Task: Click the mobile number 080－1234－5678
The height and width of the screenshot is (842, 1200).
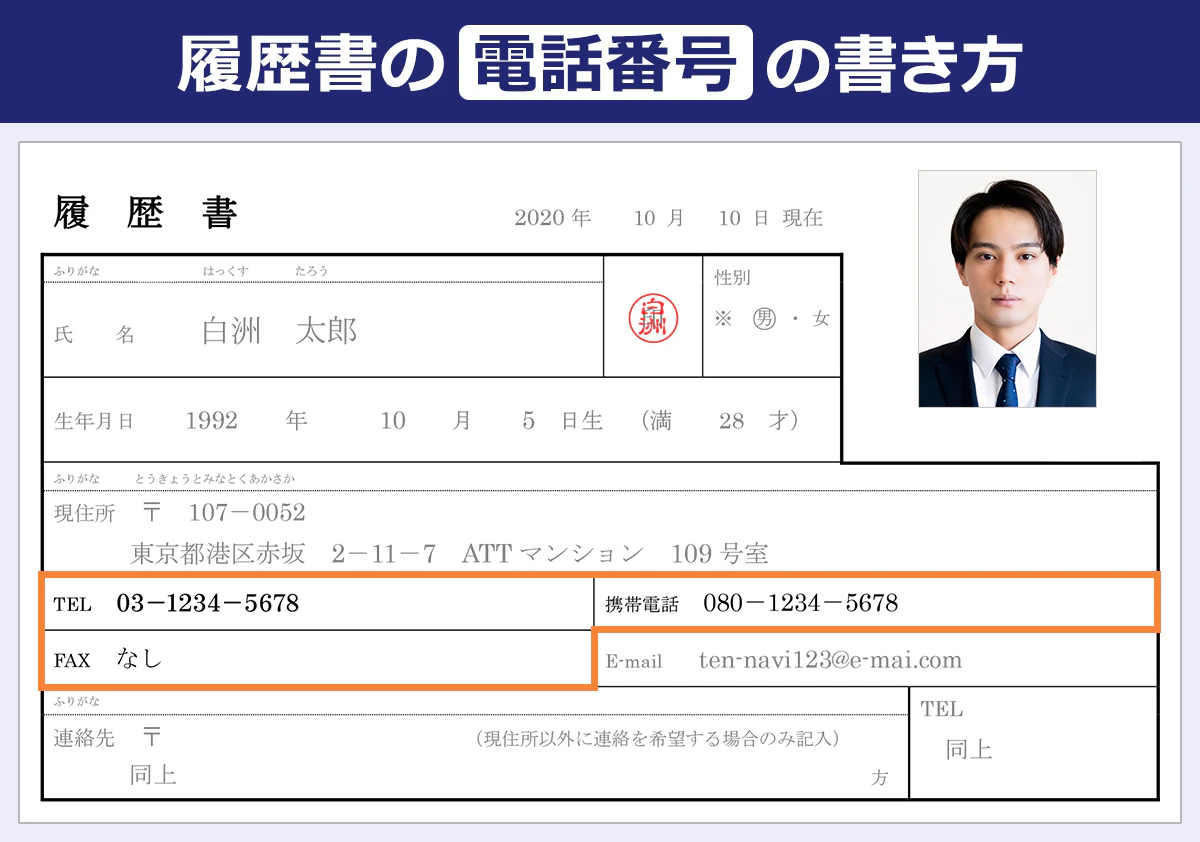Action: point(800,603)
